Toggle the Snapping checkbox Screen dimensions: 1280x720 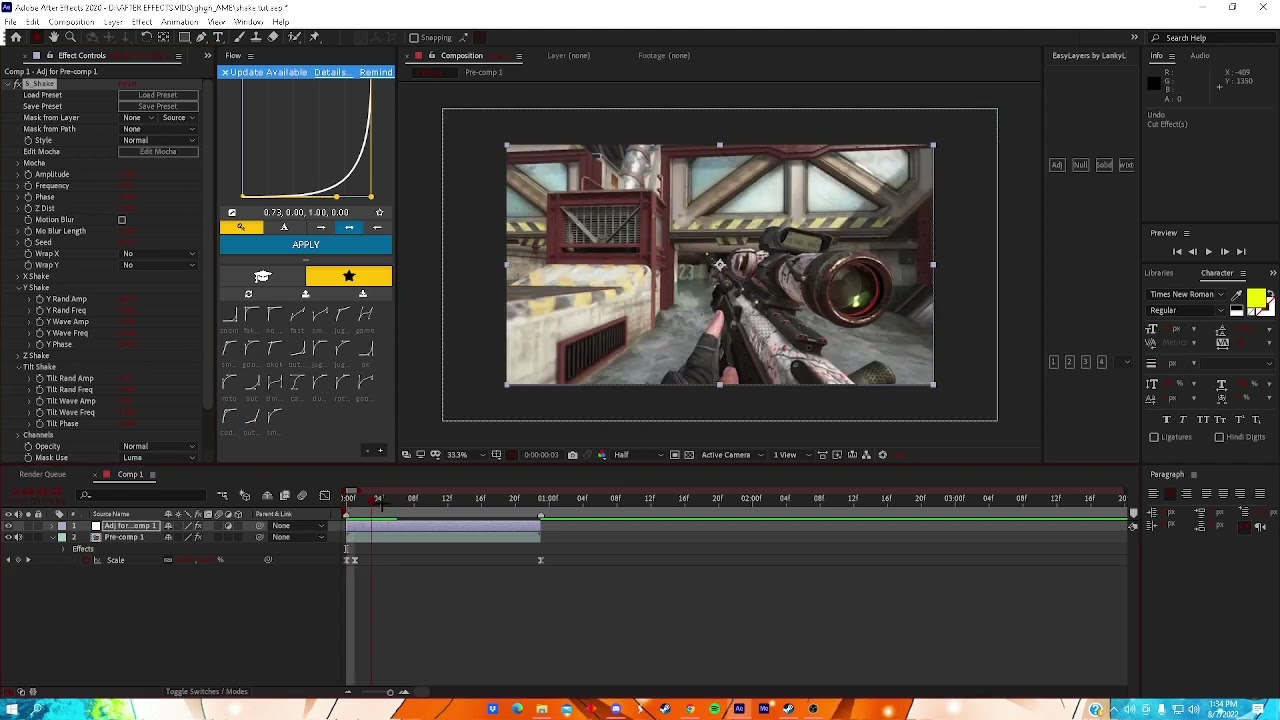pos(414,38)
